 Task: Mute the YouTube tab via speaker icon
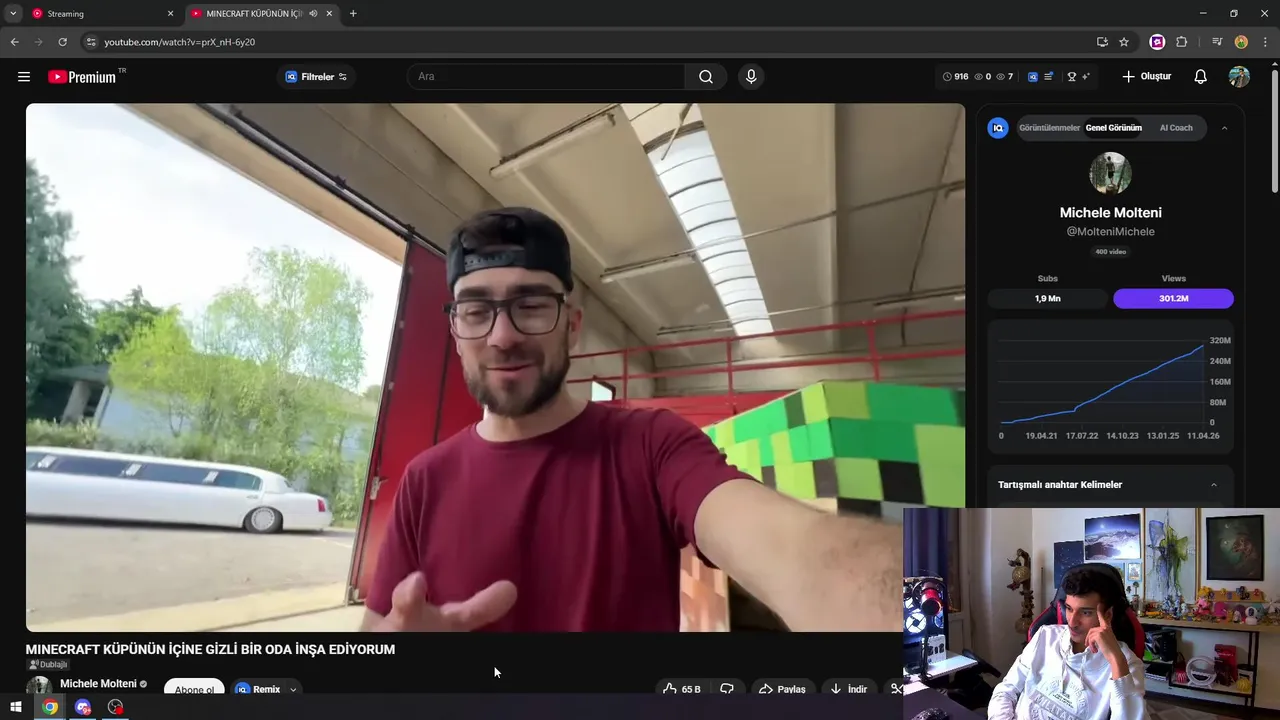coord(313,14)
